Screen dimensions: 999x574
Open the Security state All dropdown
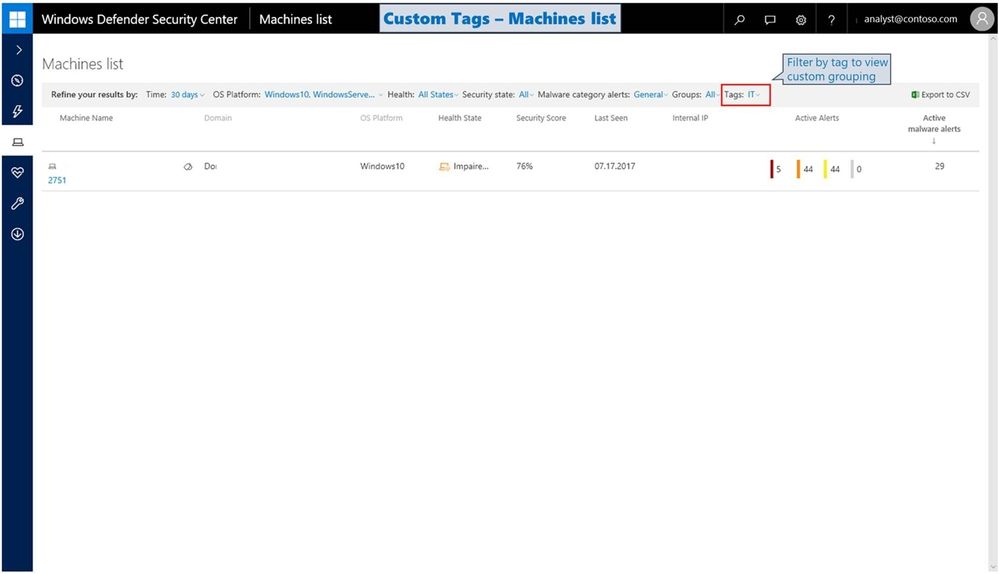coord(526,94)
